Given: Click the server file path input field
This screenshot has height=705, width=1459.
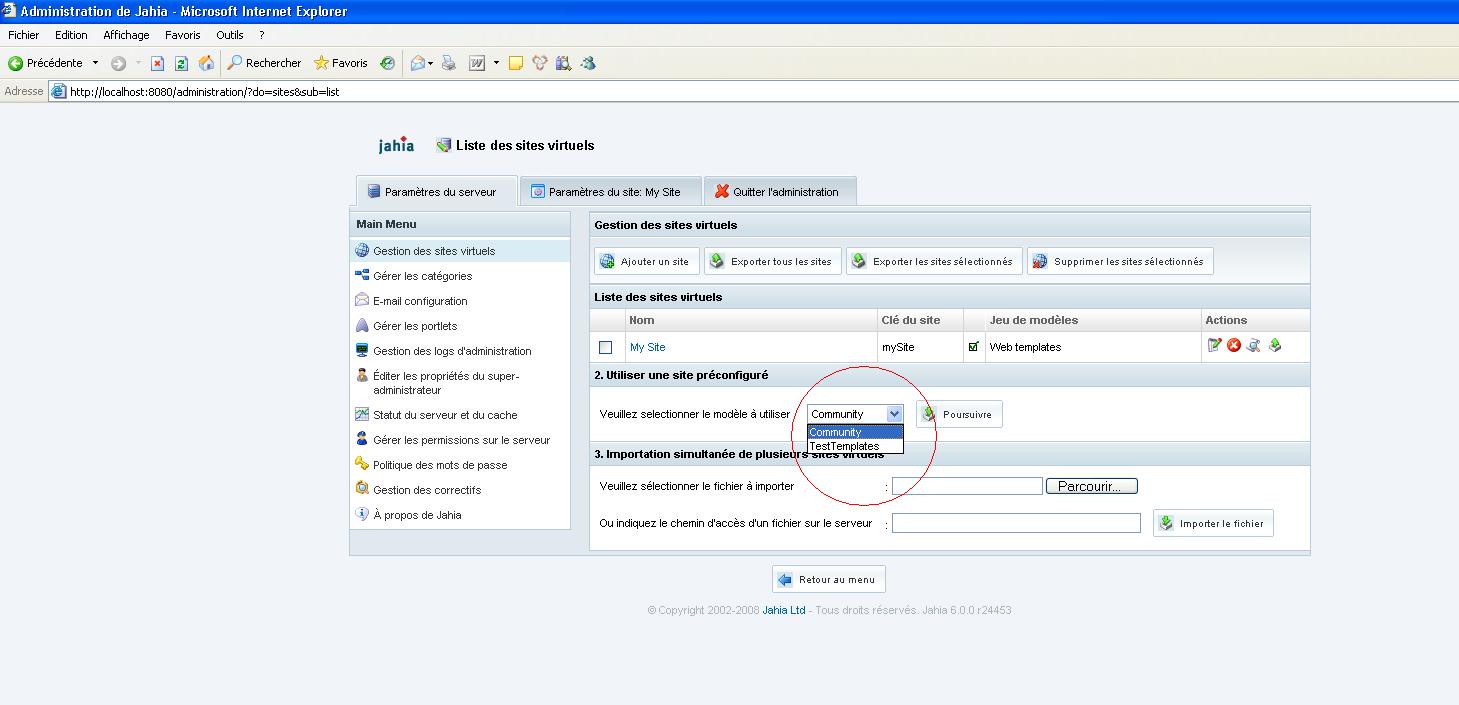Looking at the screenshot, I should (x=1016, y=523).
